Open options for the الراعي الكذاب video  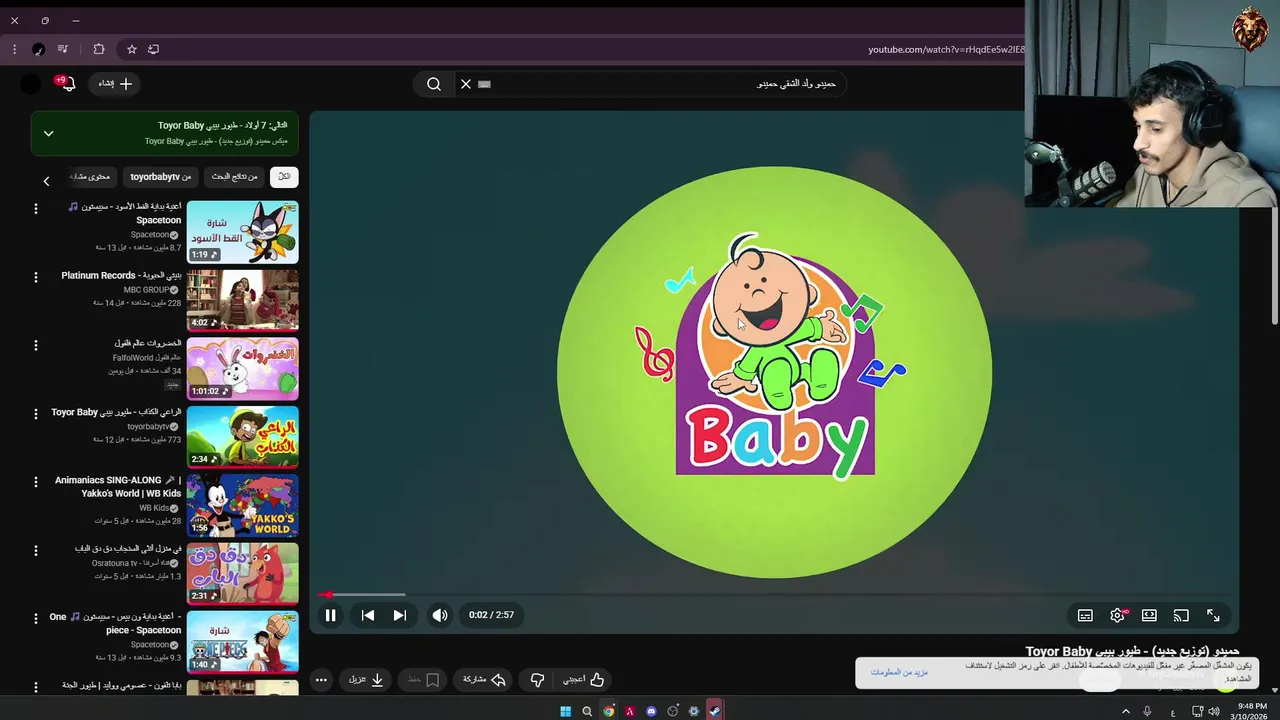pyautogui.click(x=36, y=413)
